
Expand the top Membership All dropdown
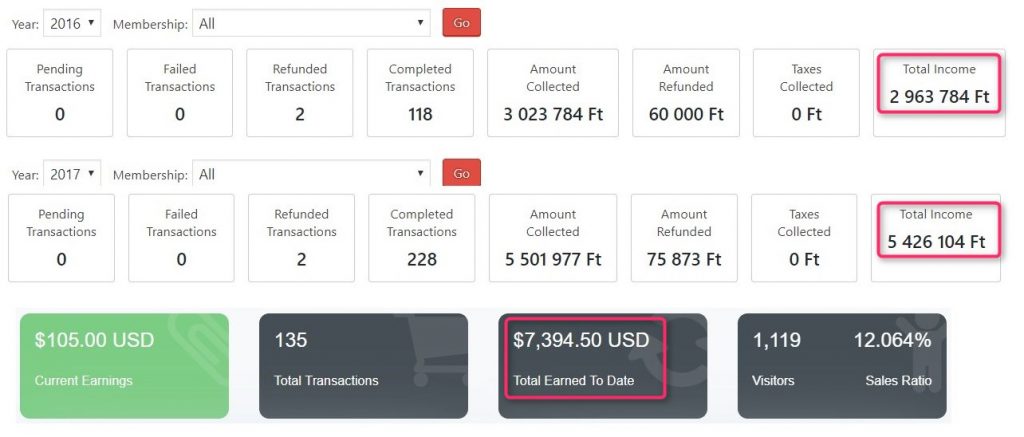(x=311, y=23)
